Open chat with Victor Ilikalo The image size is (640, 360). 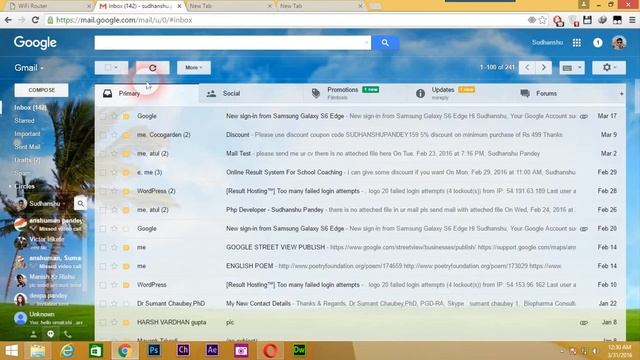[x=48, y=243]
